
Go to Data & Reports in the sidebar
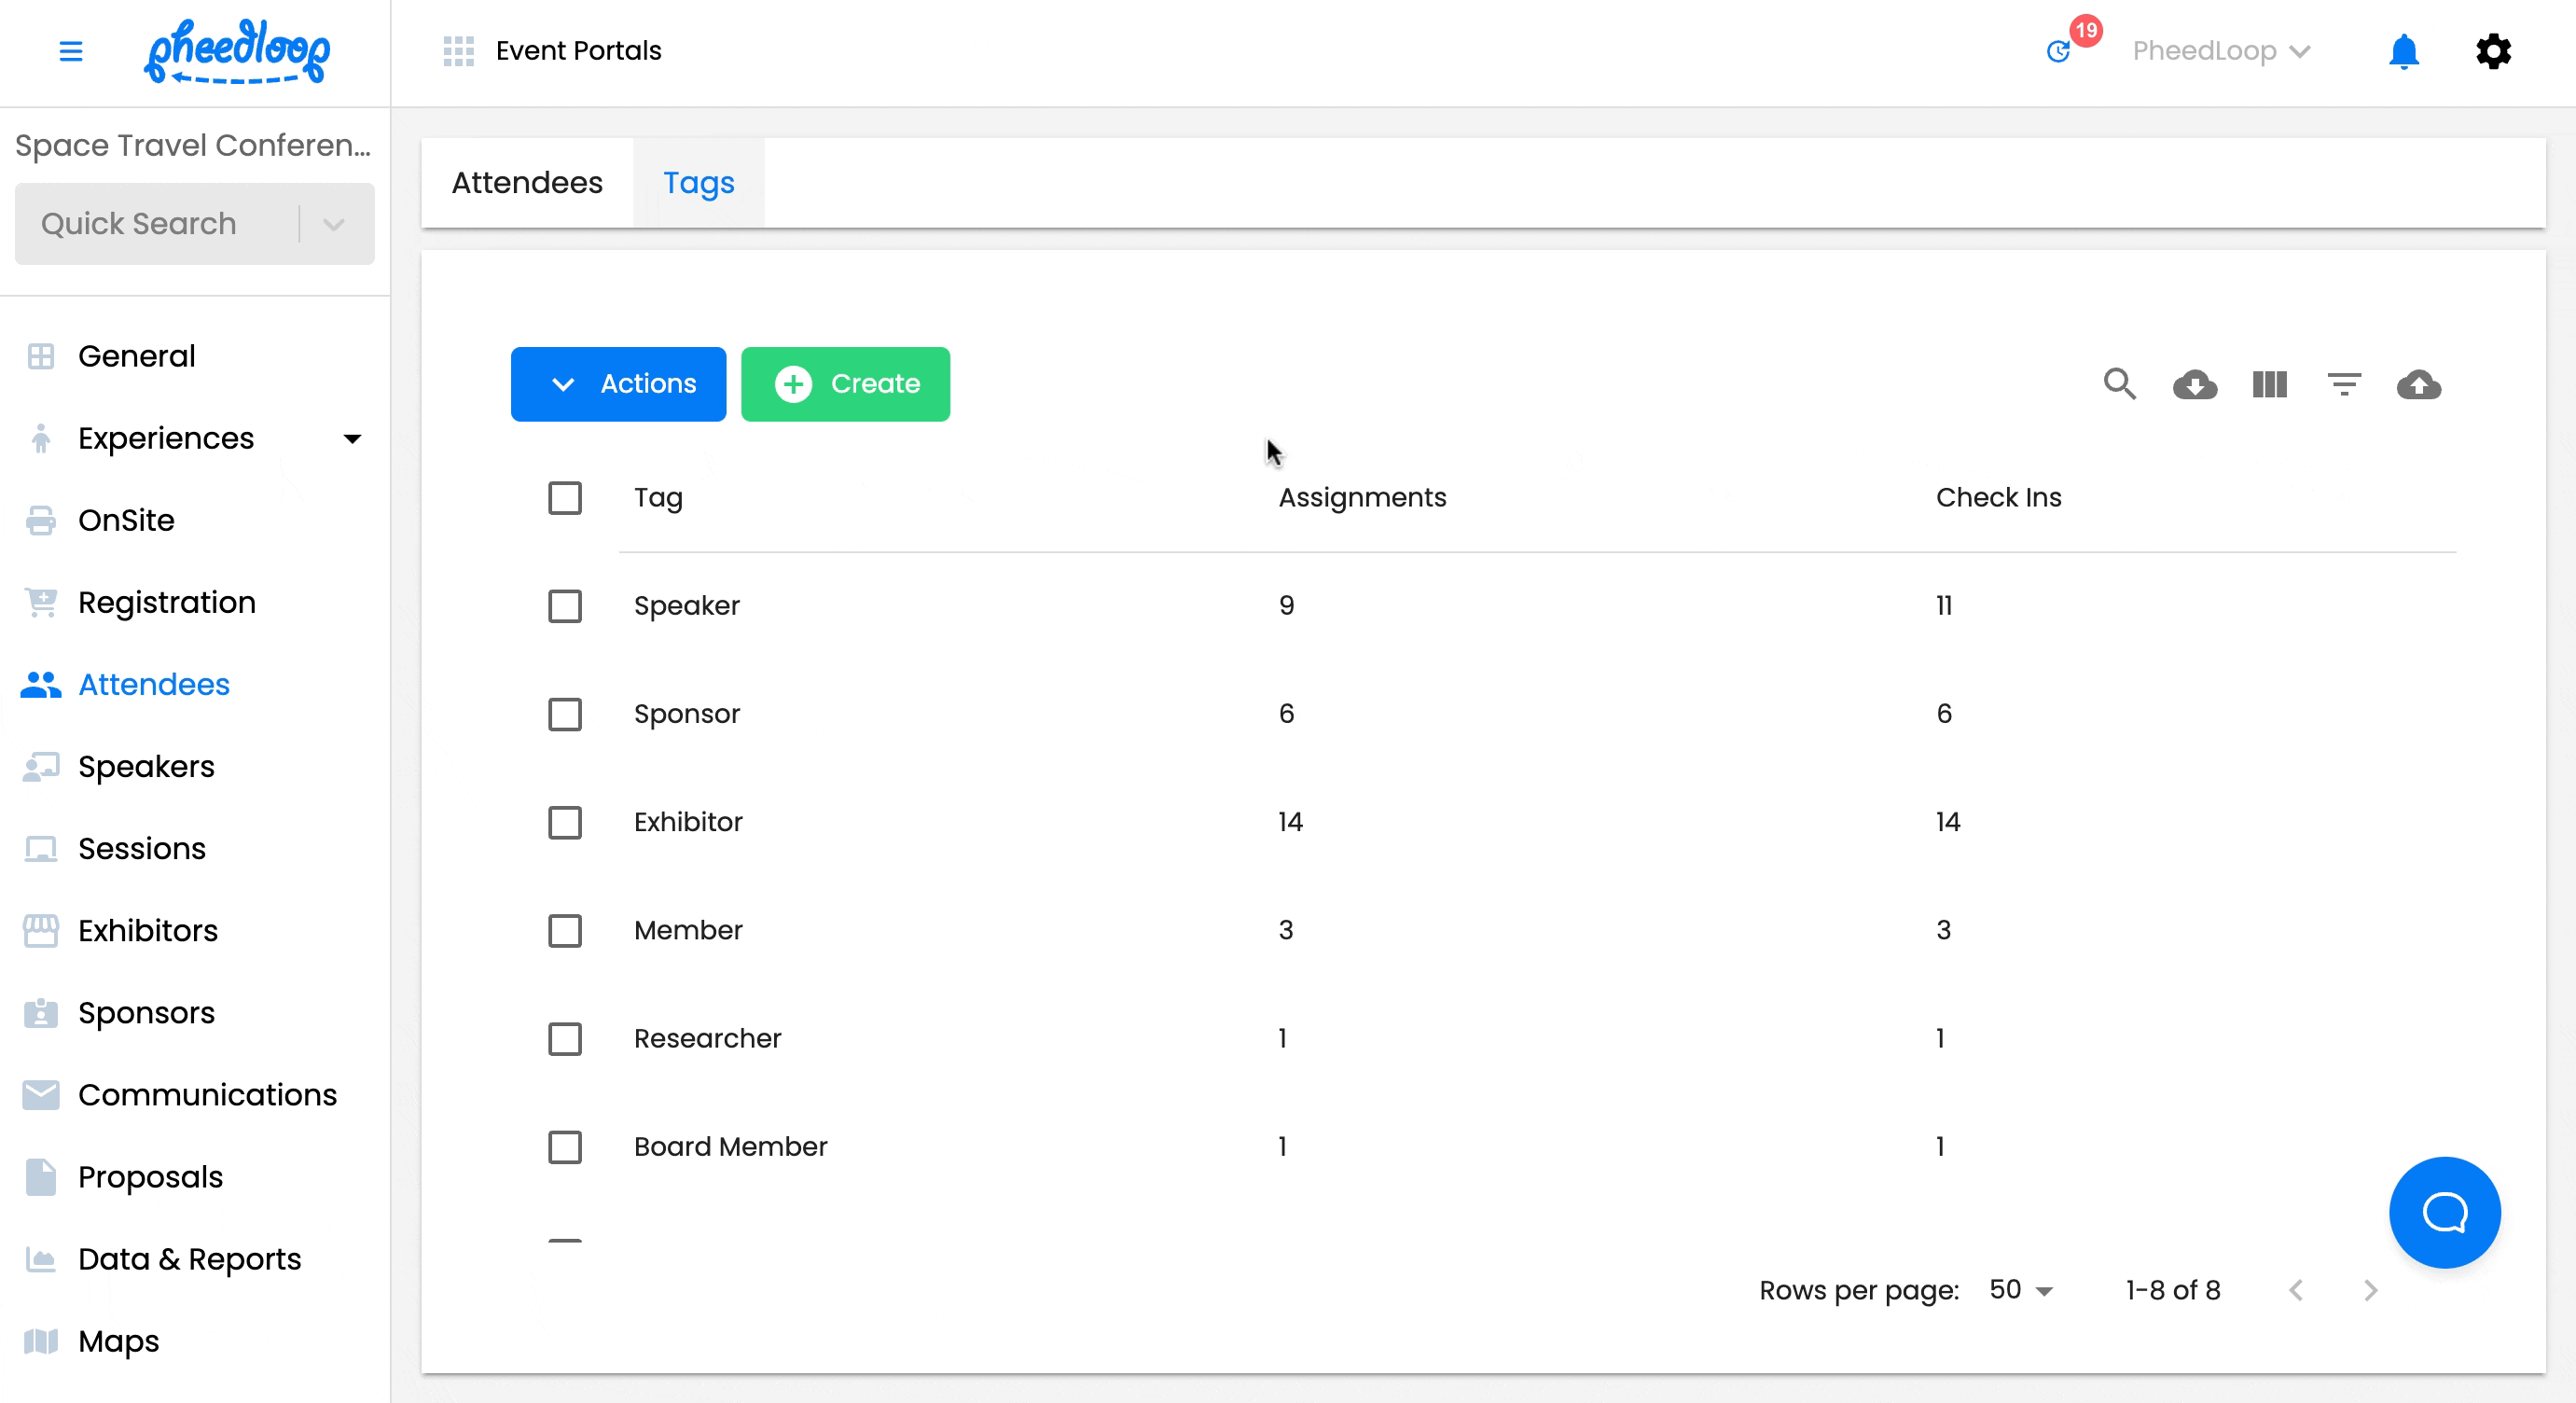pos(189,1259)
